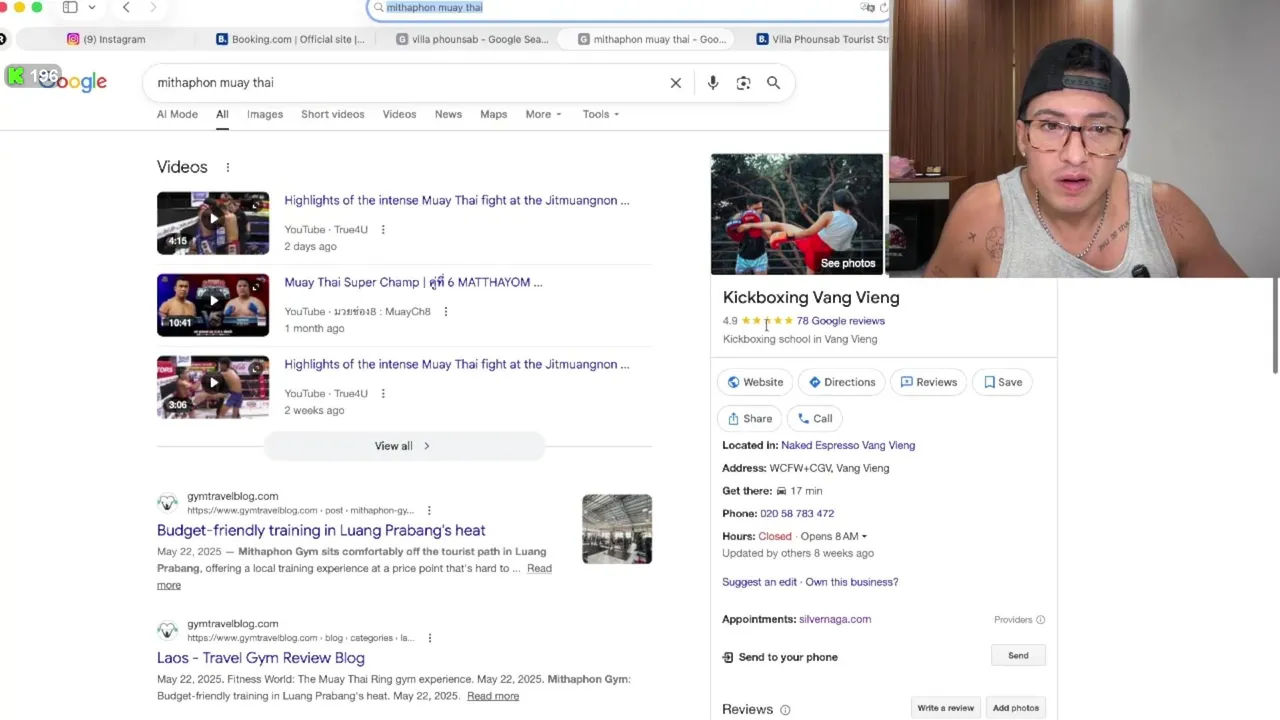
Task: Open Naked Espresso Vang Vieng link
Action: (x=848, y=445)
